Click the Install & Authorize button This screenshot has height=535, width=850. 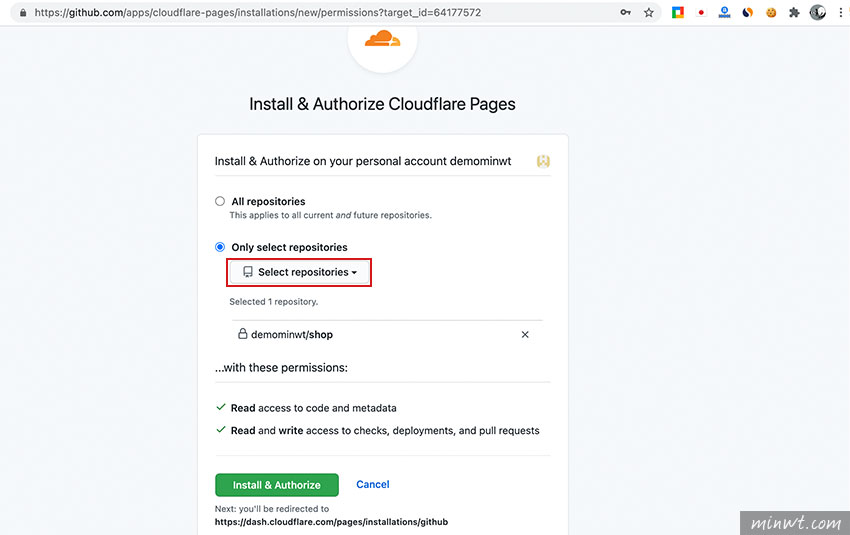click(x=276, y=485)
